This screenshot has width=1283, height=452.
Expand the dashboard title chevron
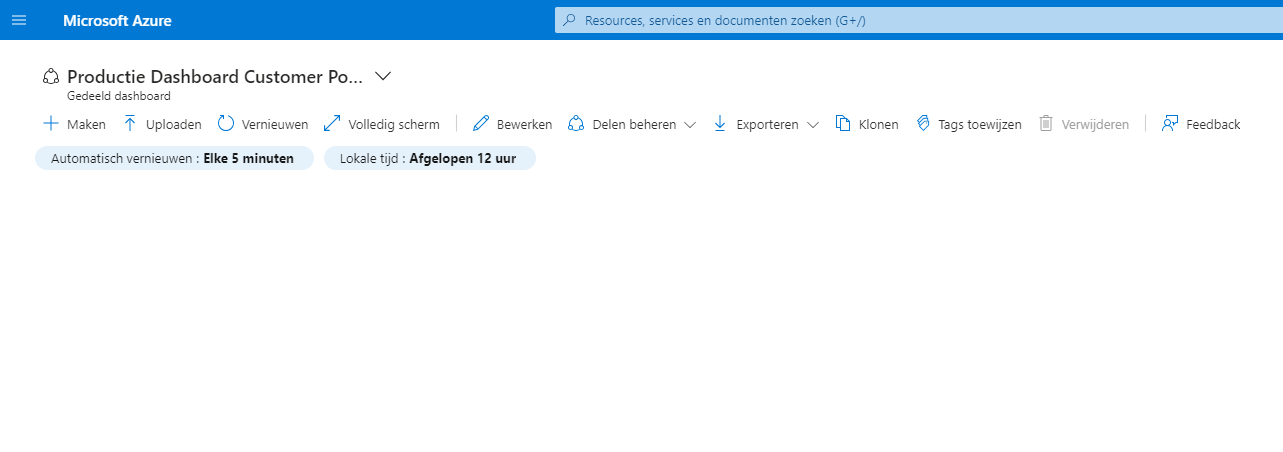pos(382,76)
